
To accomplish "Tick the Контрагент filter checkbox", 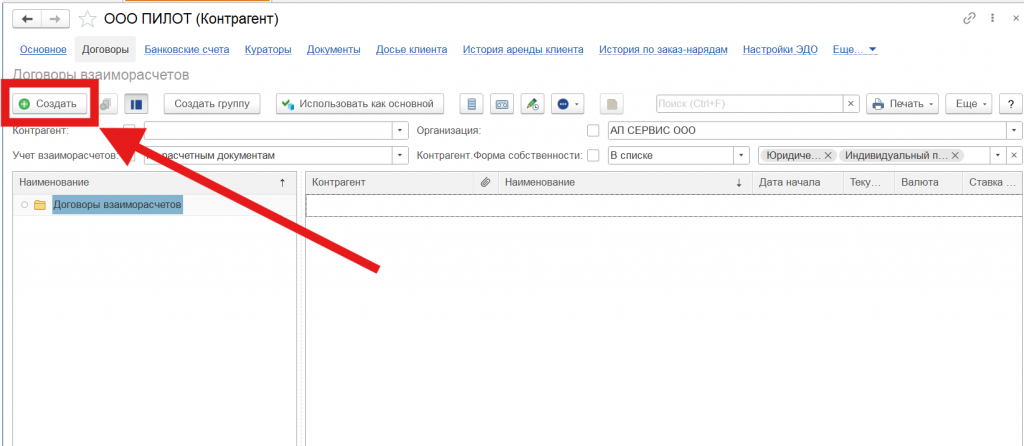I will pos(129,130).
